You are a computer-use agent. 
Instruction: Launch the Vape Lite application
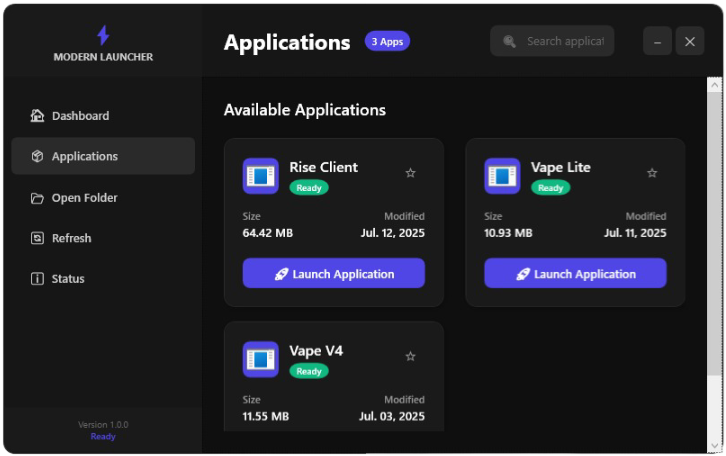pyautogui.click(x=575, y=273)
